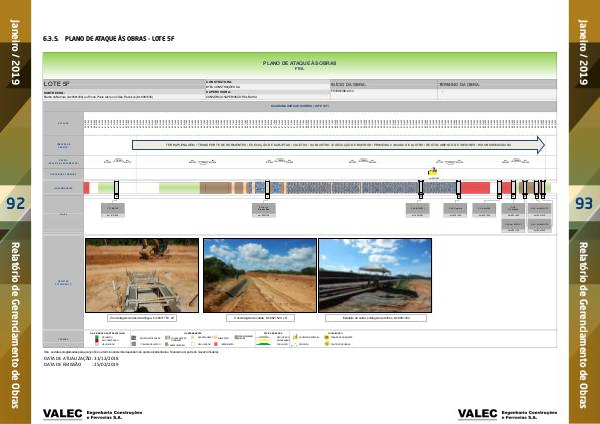Image resolution: width=600 pixels, height=424 pixels.
Task: Click the large red segment near bar's right end
Action: click(476, 188)
